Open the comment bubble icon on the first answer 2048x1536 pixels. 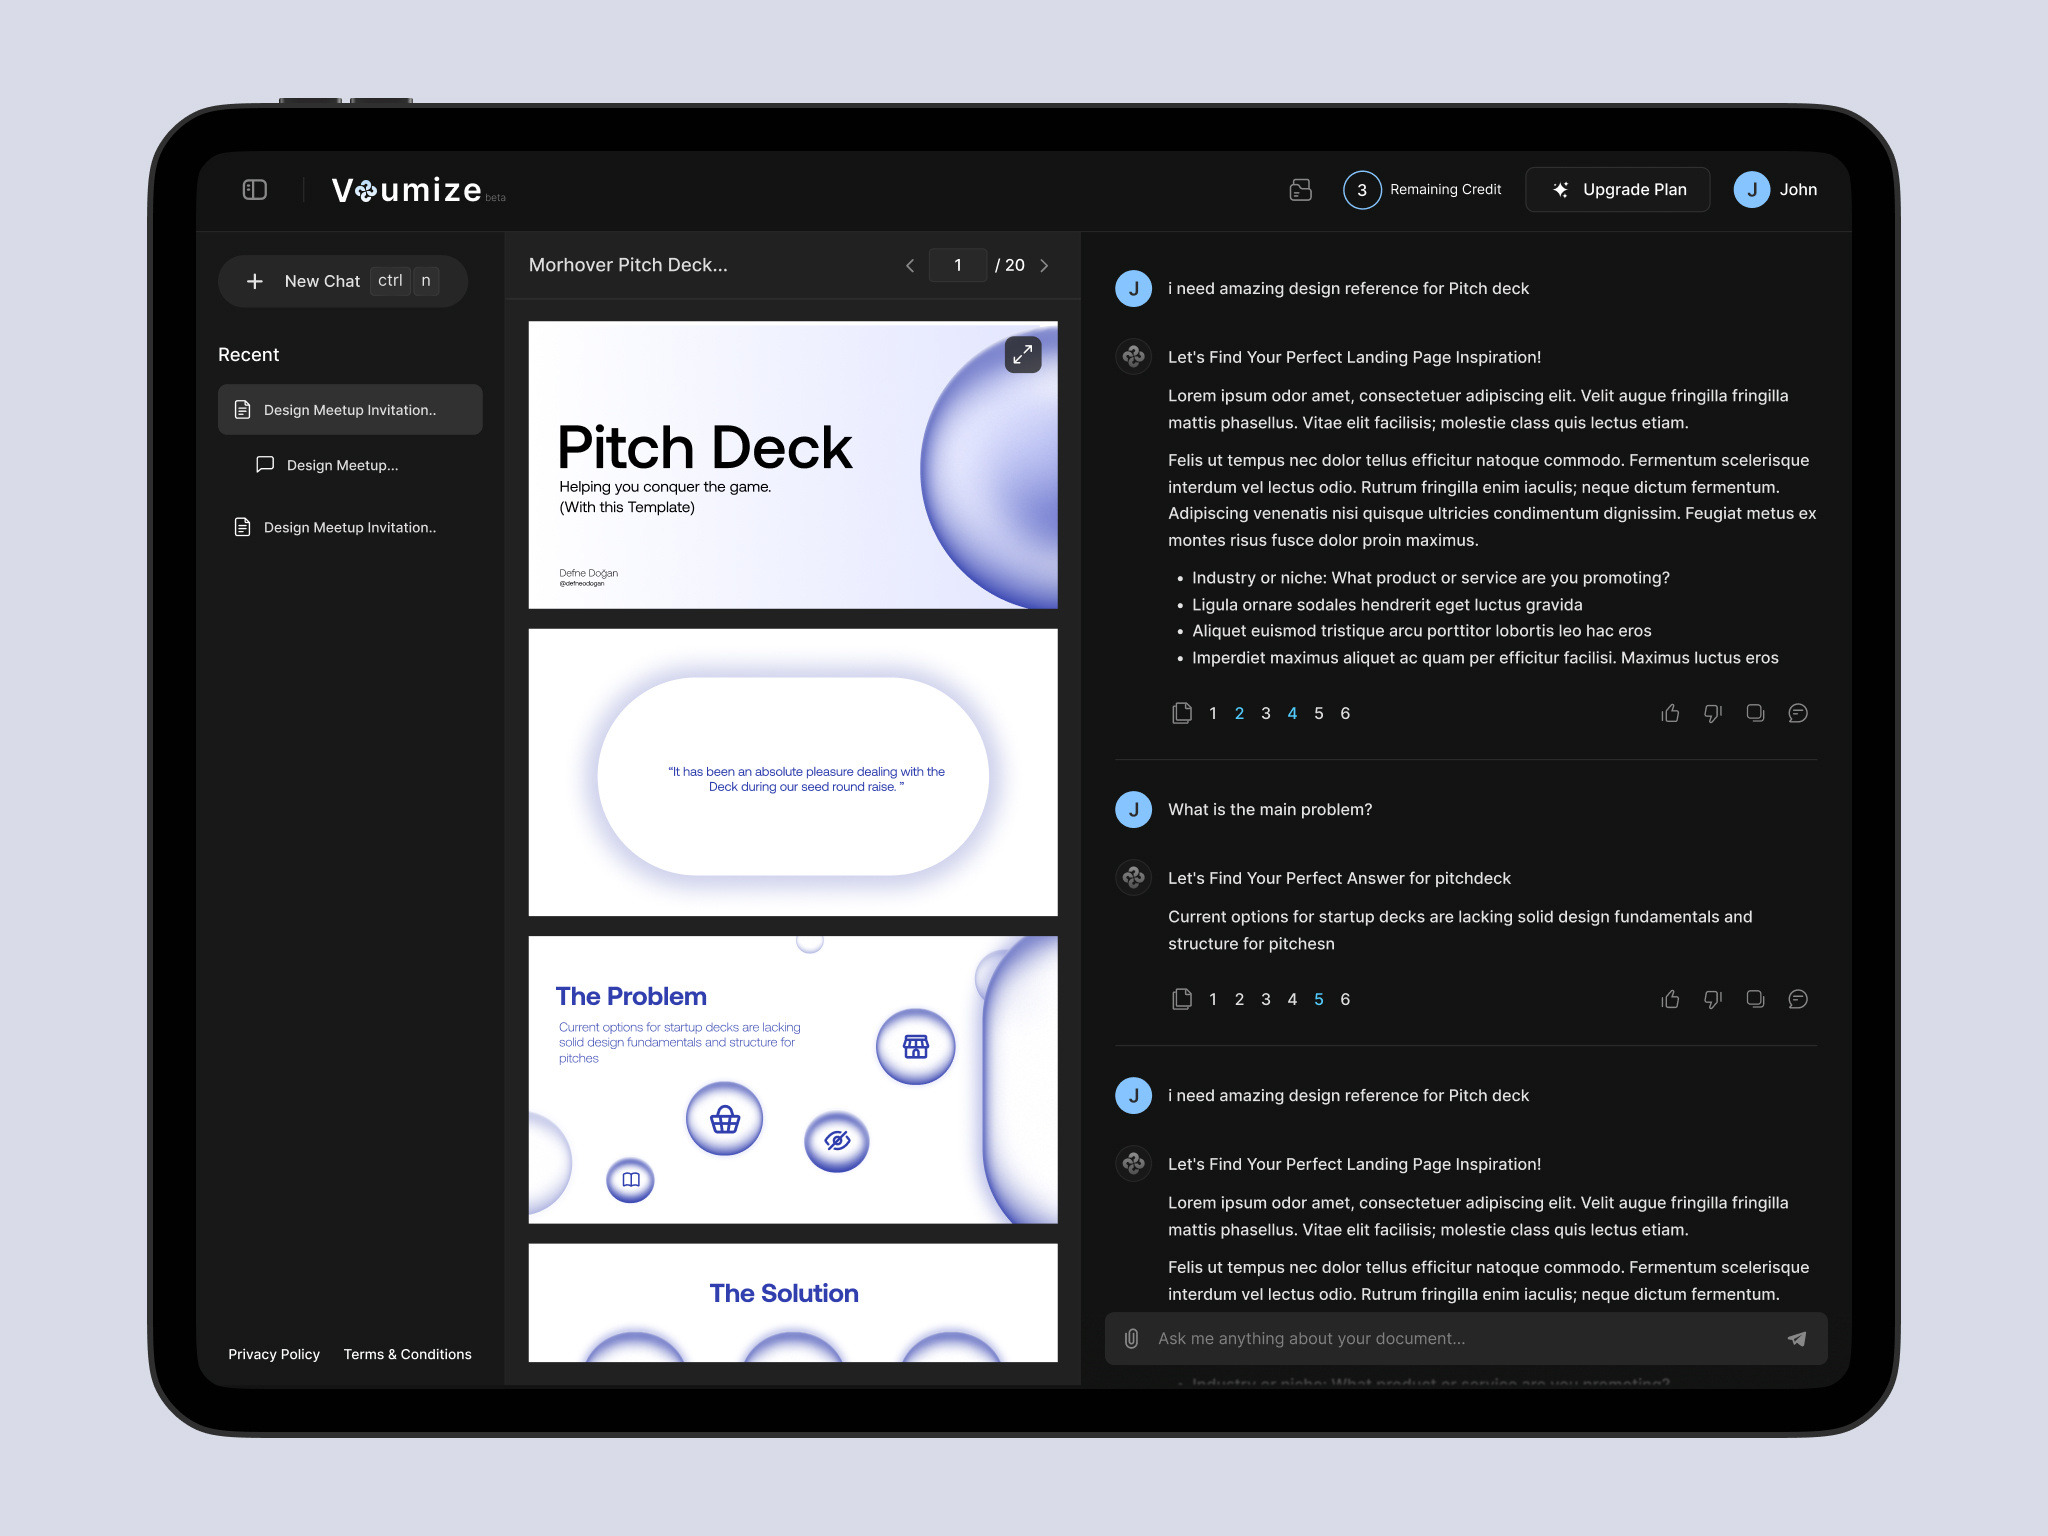coord(1797,712)
